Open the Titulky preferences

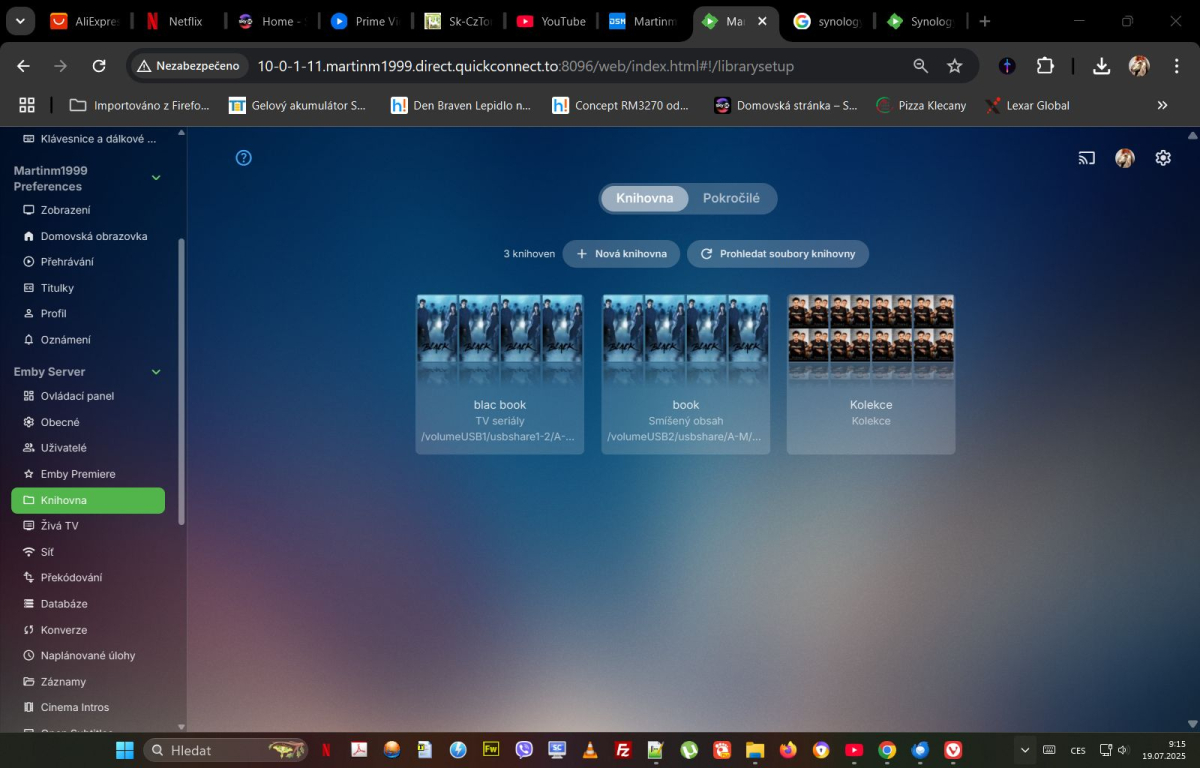tap(55, 287)
